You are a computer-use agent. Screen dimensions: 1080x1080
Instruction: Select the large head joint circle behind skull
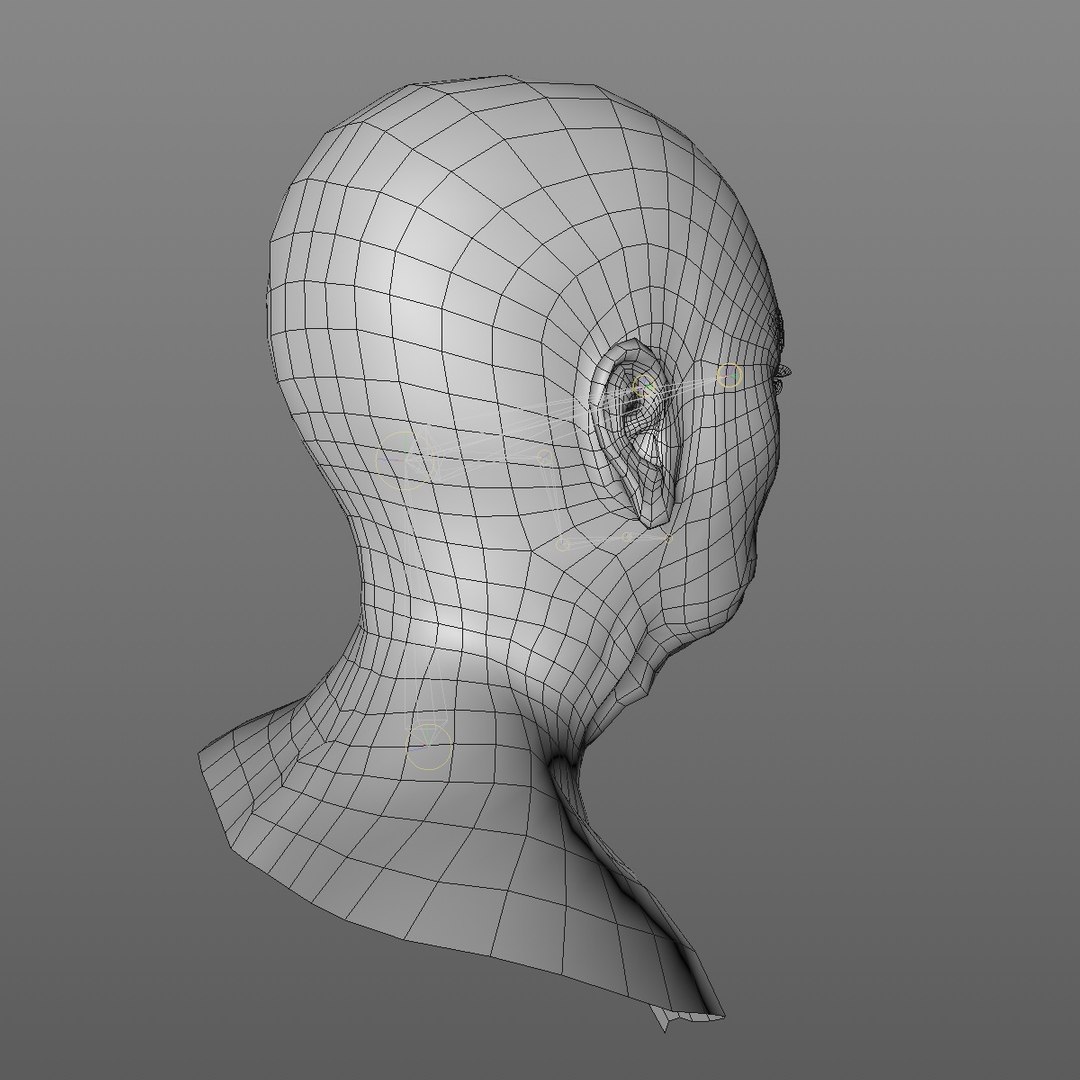click(406, 461)
